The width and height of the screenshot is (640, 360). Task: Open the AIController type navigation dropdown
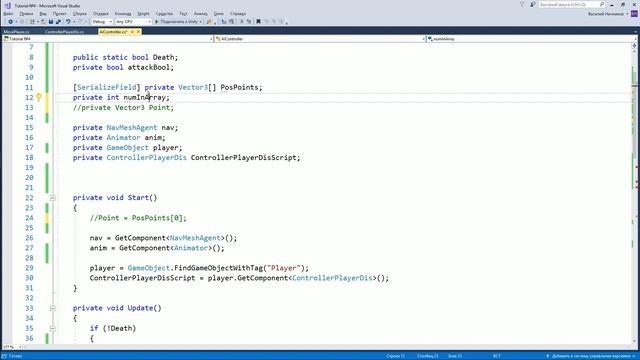320,39
